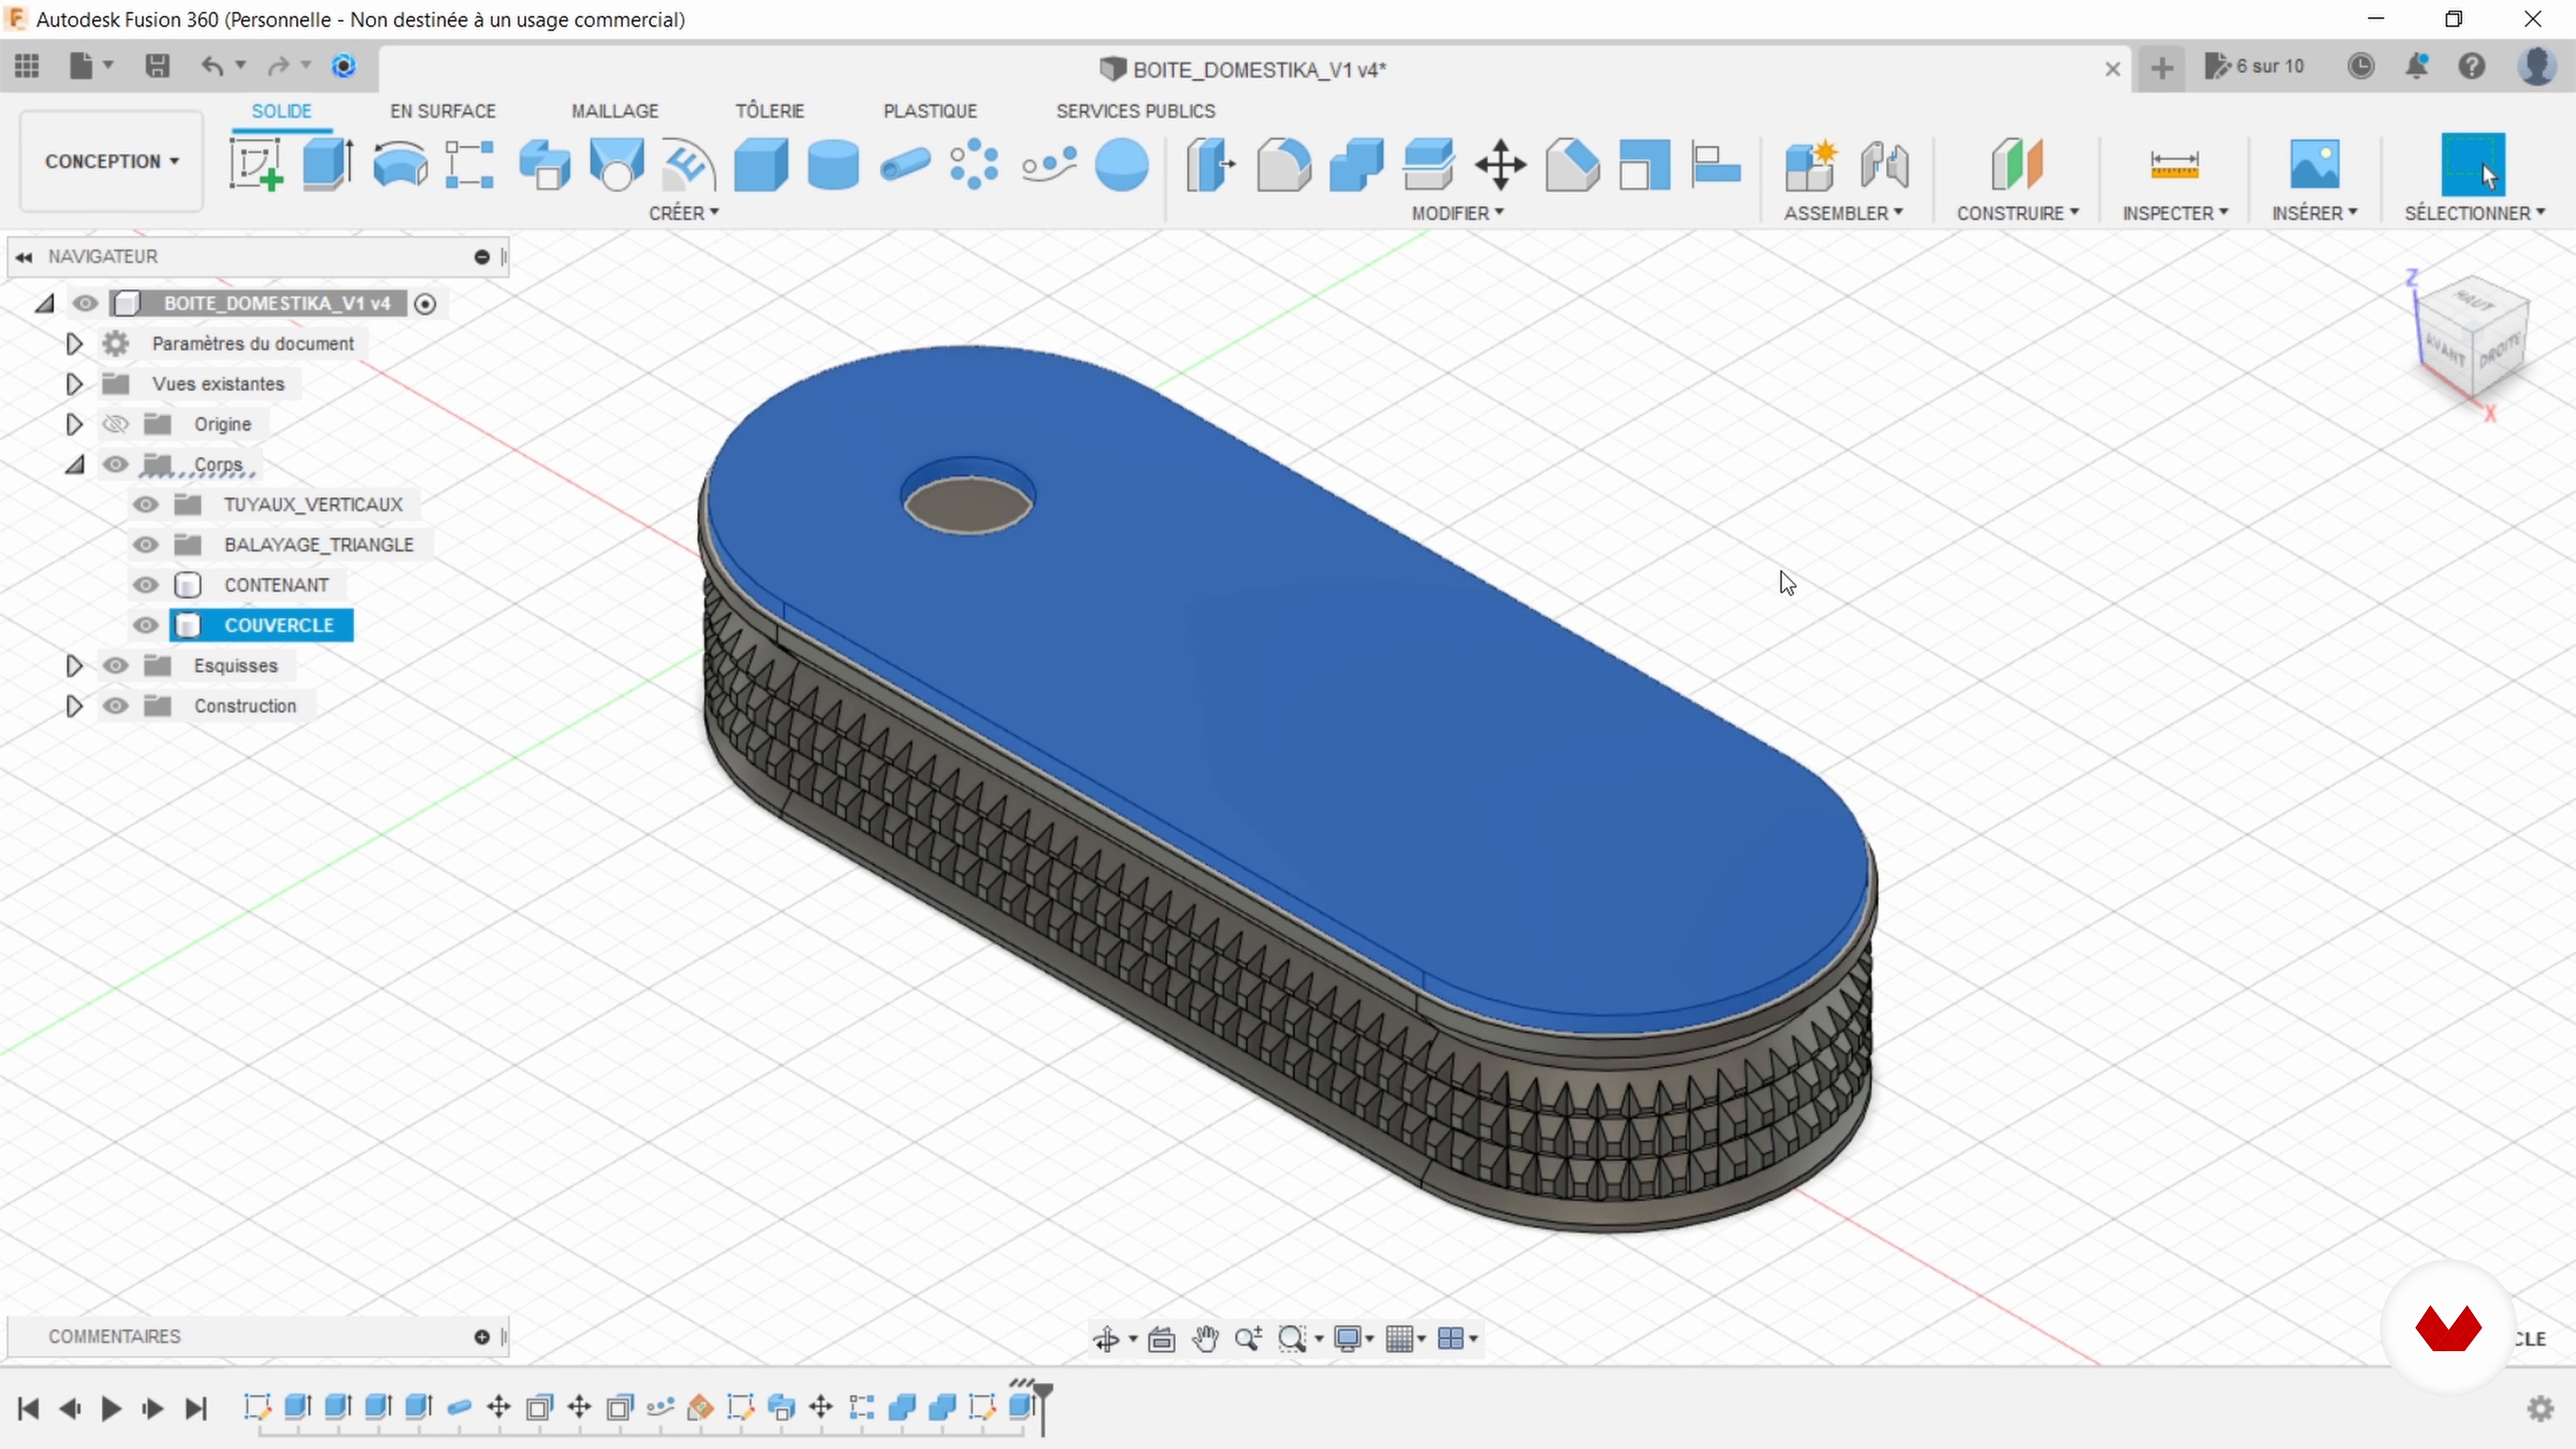The width and height of the screenshot is (2576, 1449).
Task: Select the Box primitive tool
Action: (x=761, y=164)
